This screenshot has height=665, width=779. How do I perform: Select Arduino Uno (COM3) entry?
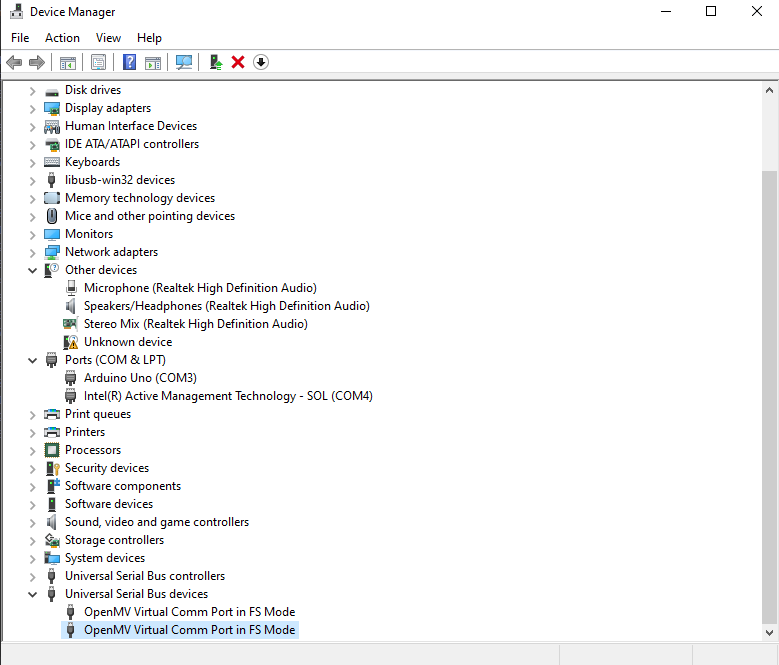140,378
